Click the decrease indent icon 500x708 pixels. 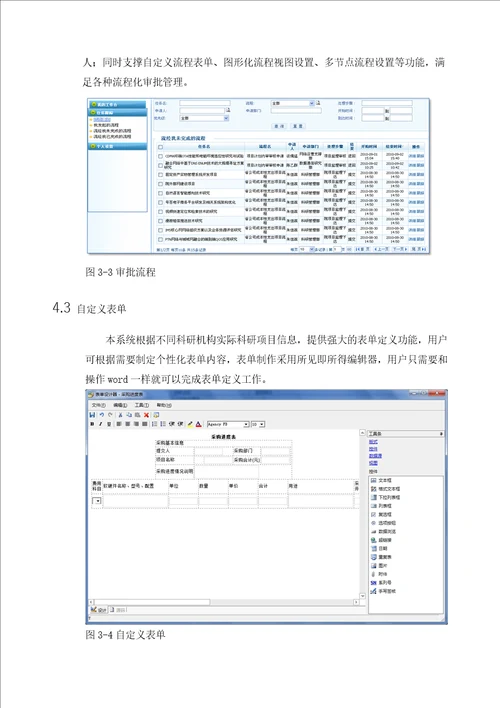[172, 424]
